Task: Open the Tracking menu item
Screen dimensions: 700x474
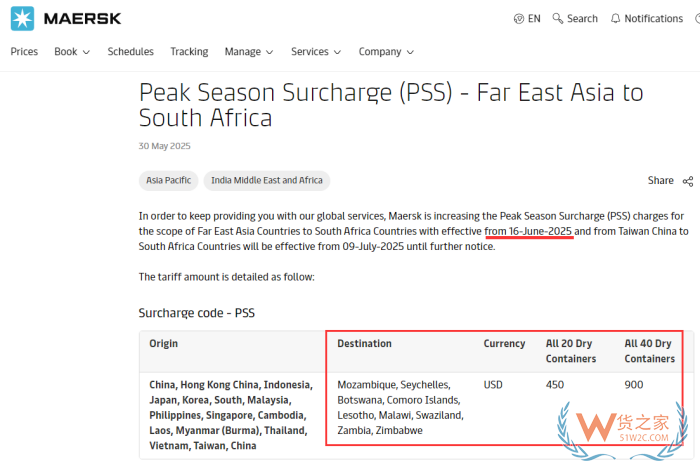Action: click(189, 52)
